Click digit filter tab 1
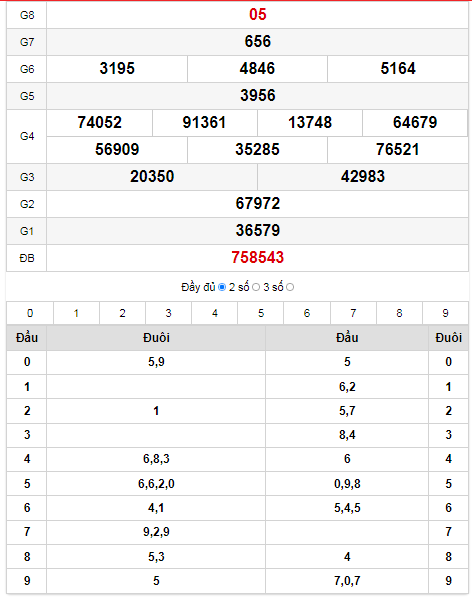472x597 pixels. point(77,313)
